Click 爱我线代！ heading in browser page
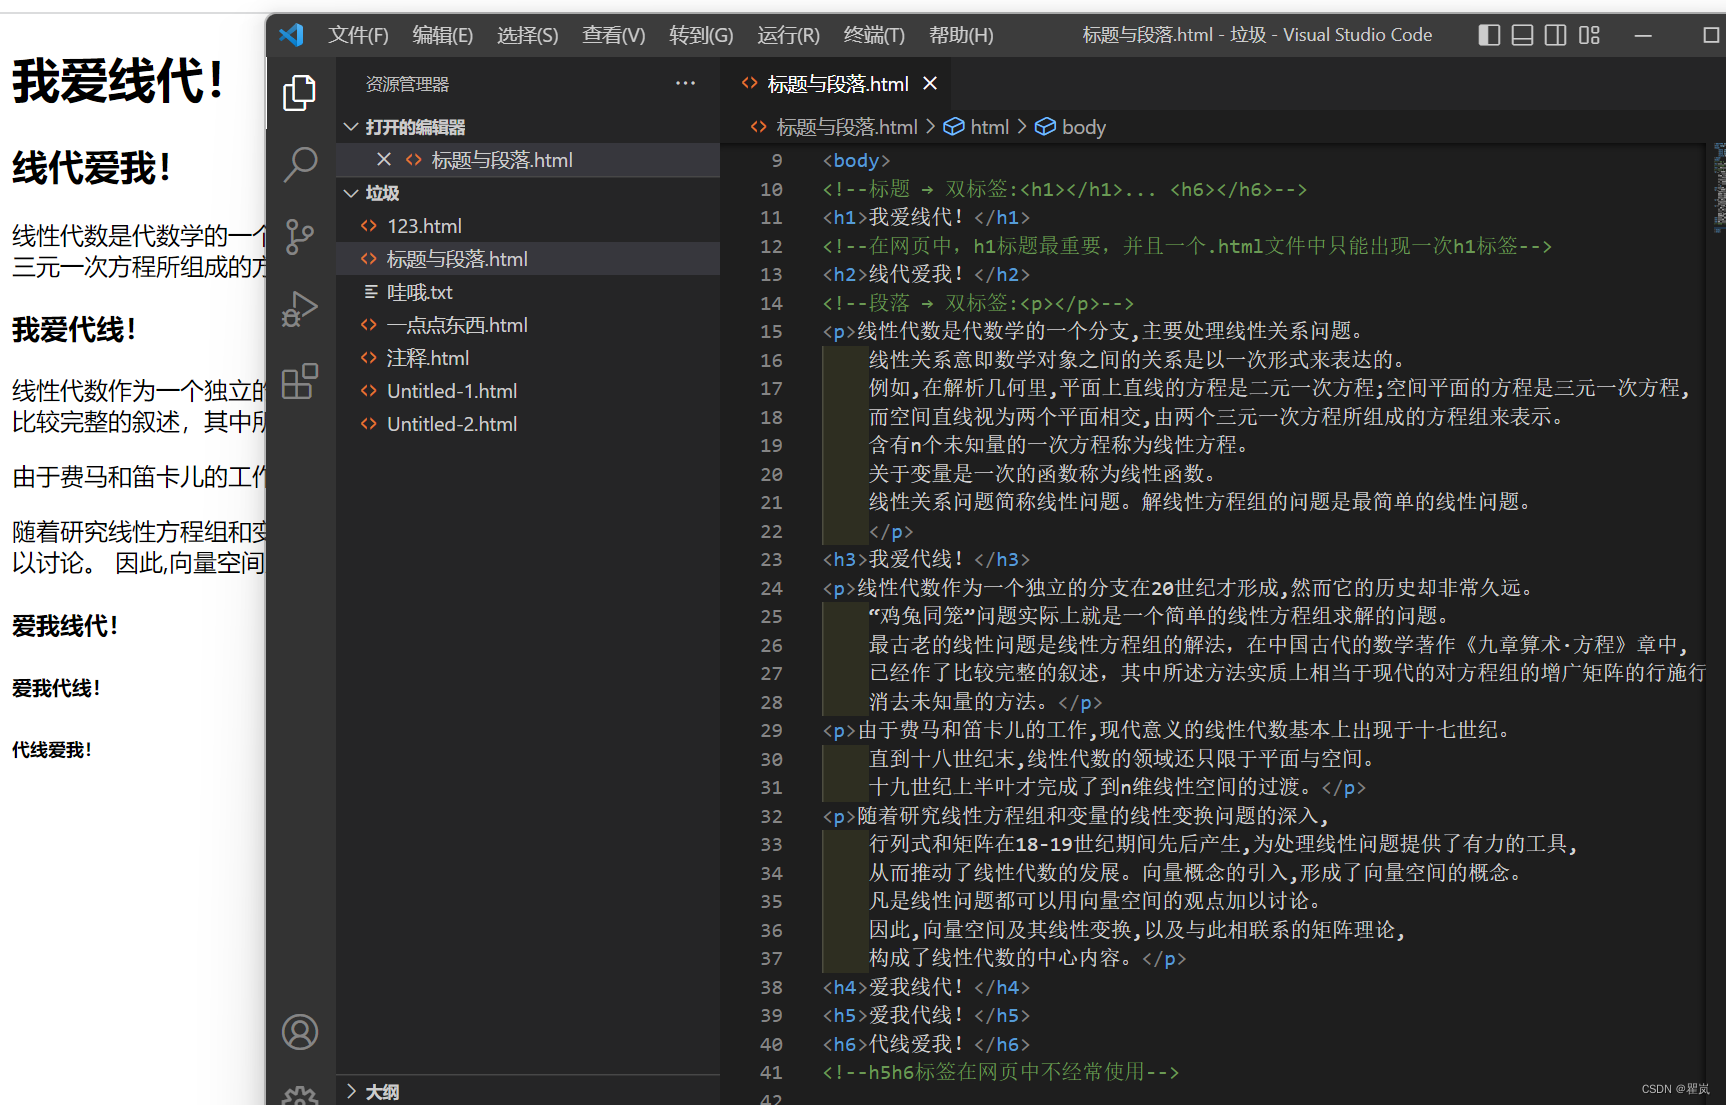Viewport: 1726px width, 1105px height. point(65,626)
